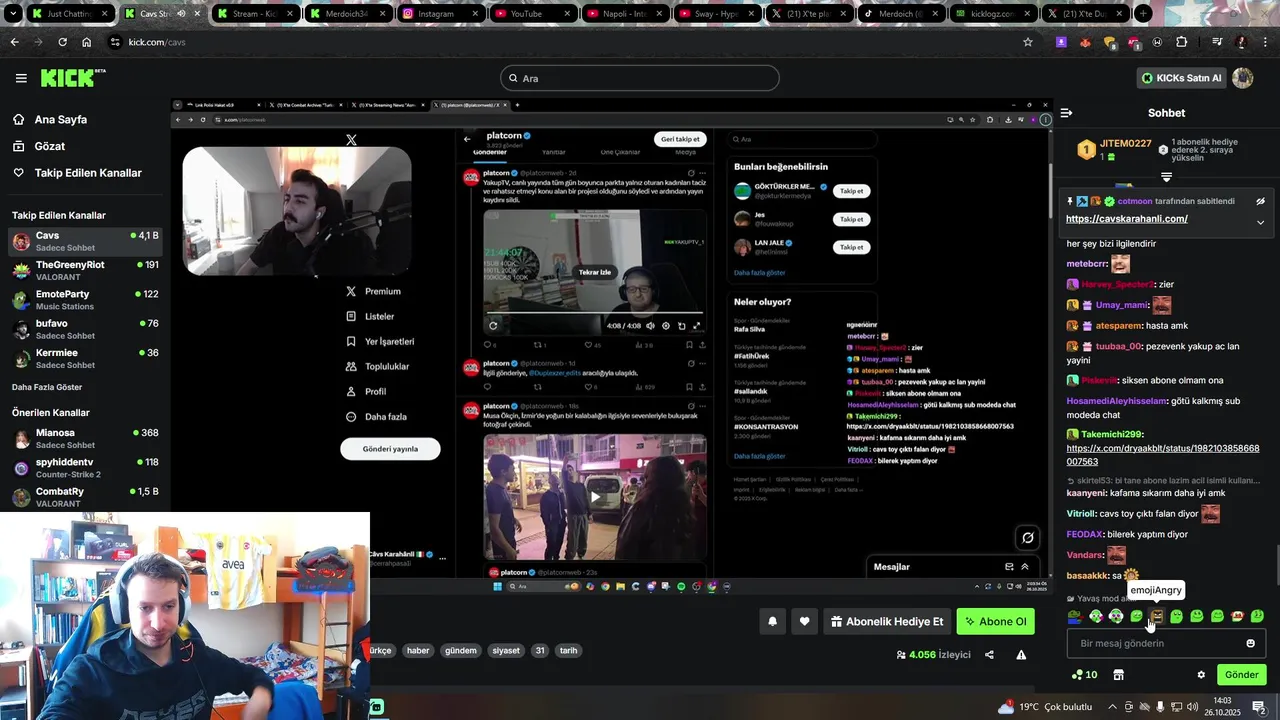
Task: Click KICKs Satın Al button
Action: [x=1182, y=78]
